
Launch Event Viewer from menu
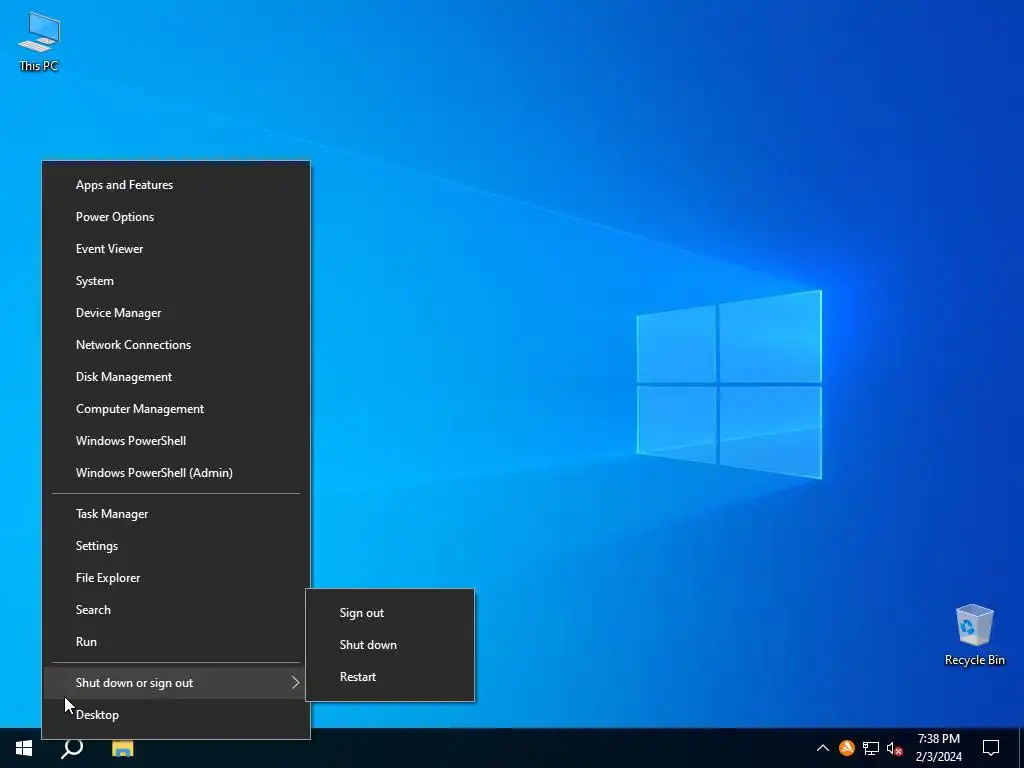[x=176, y=249]
